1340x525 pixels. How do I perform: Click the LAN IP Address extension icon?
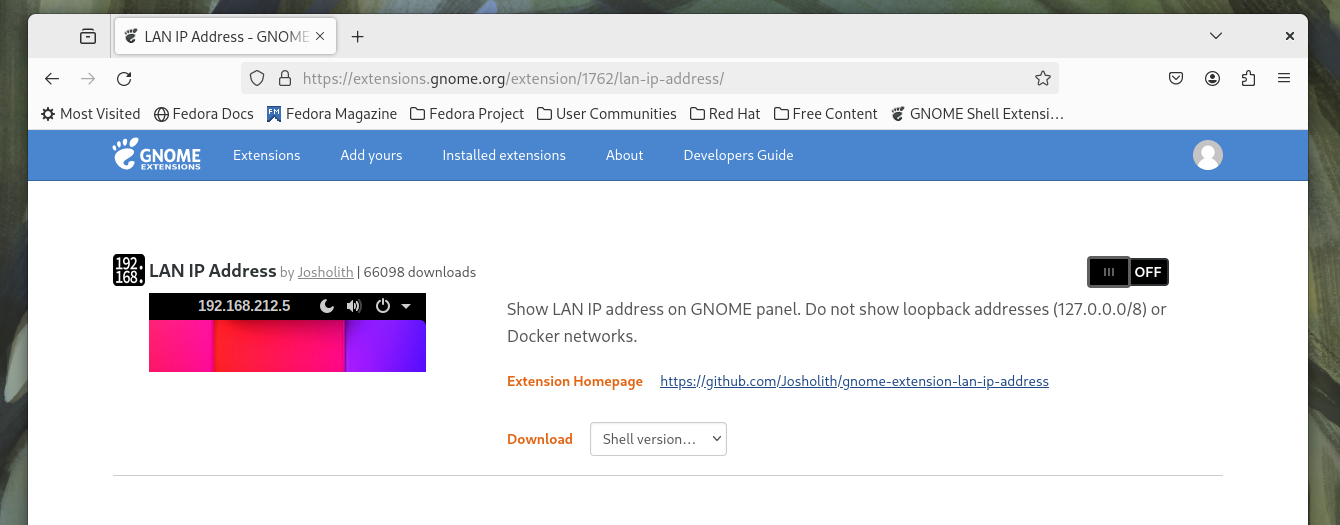click(x=129, y=270)
